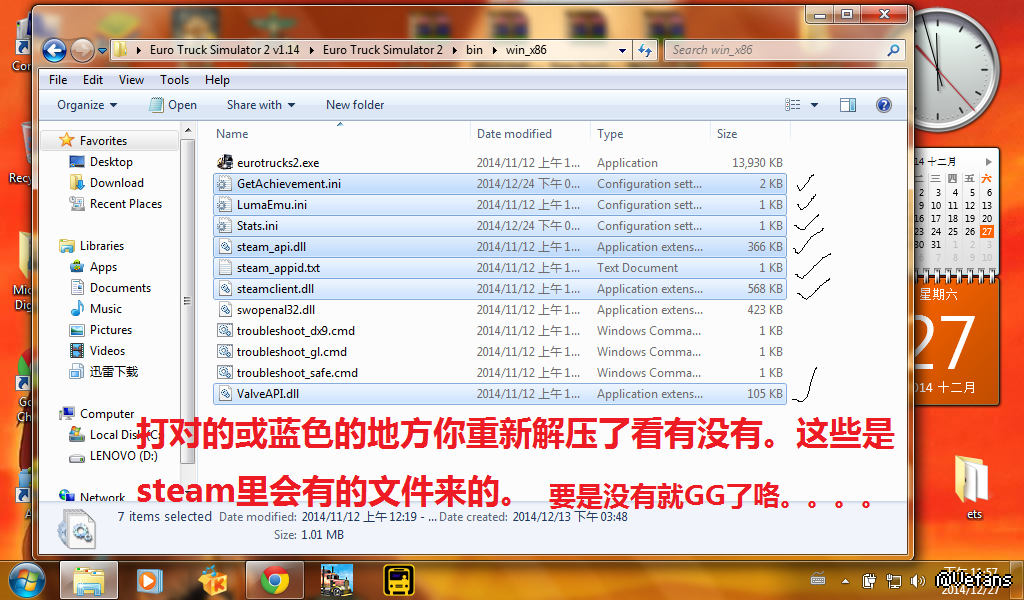Click the Forward navigation arrow
Viewport: 1024px width, 600px height.
pyautogui.click(x=82, y=50)
